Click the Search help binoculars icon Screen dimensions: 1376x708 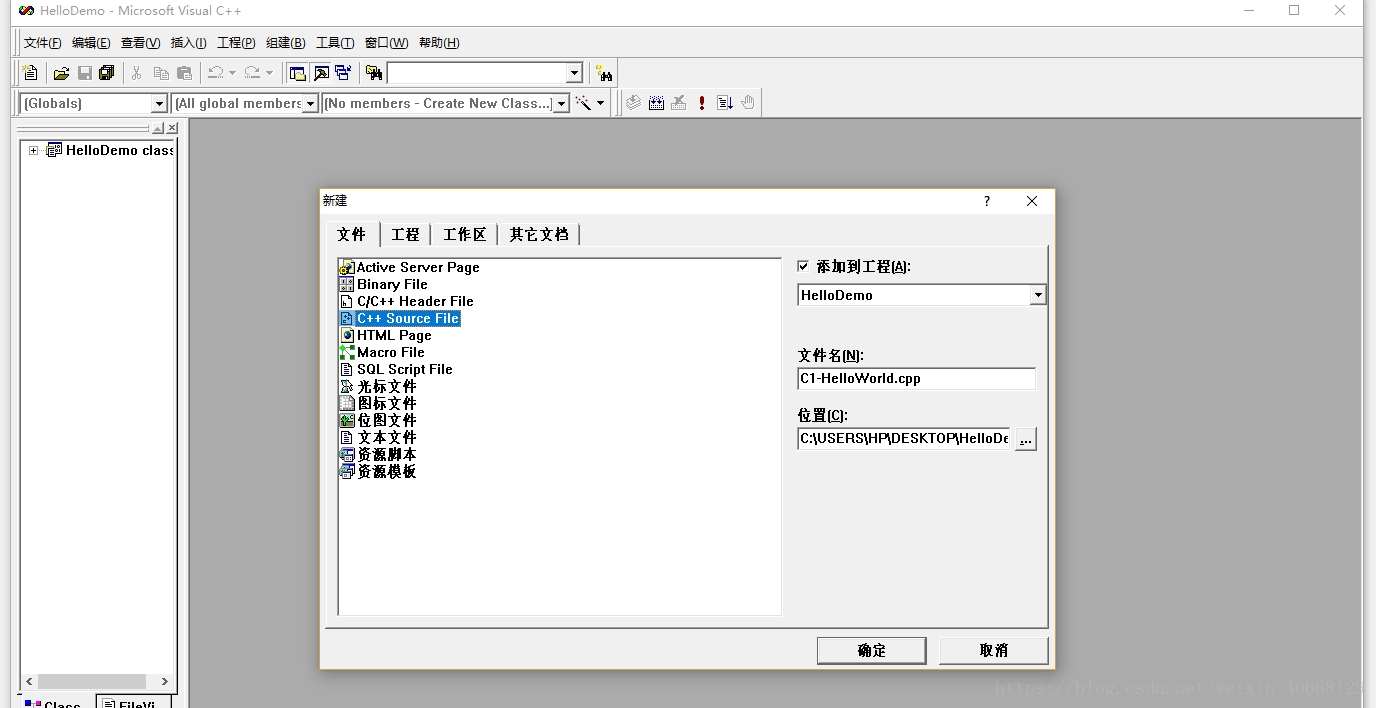[x=604, y=73]
